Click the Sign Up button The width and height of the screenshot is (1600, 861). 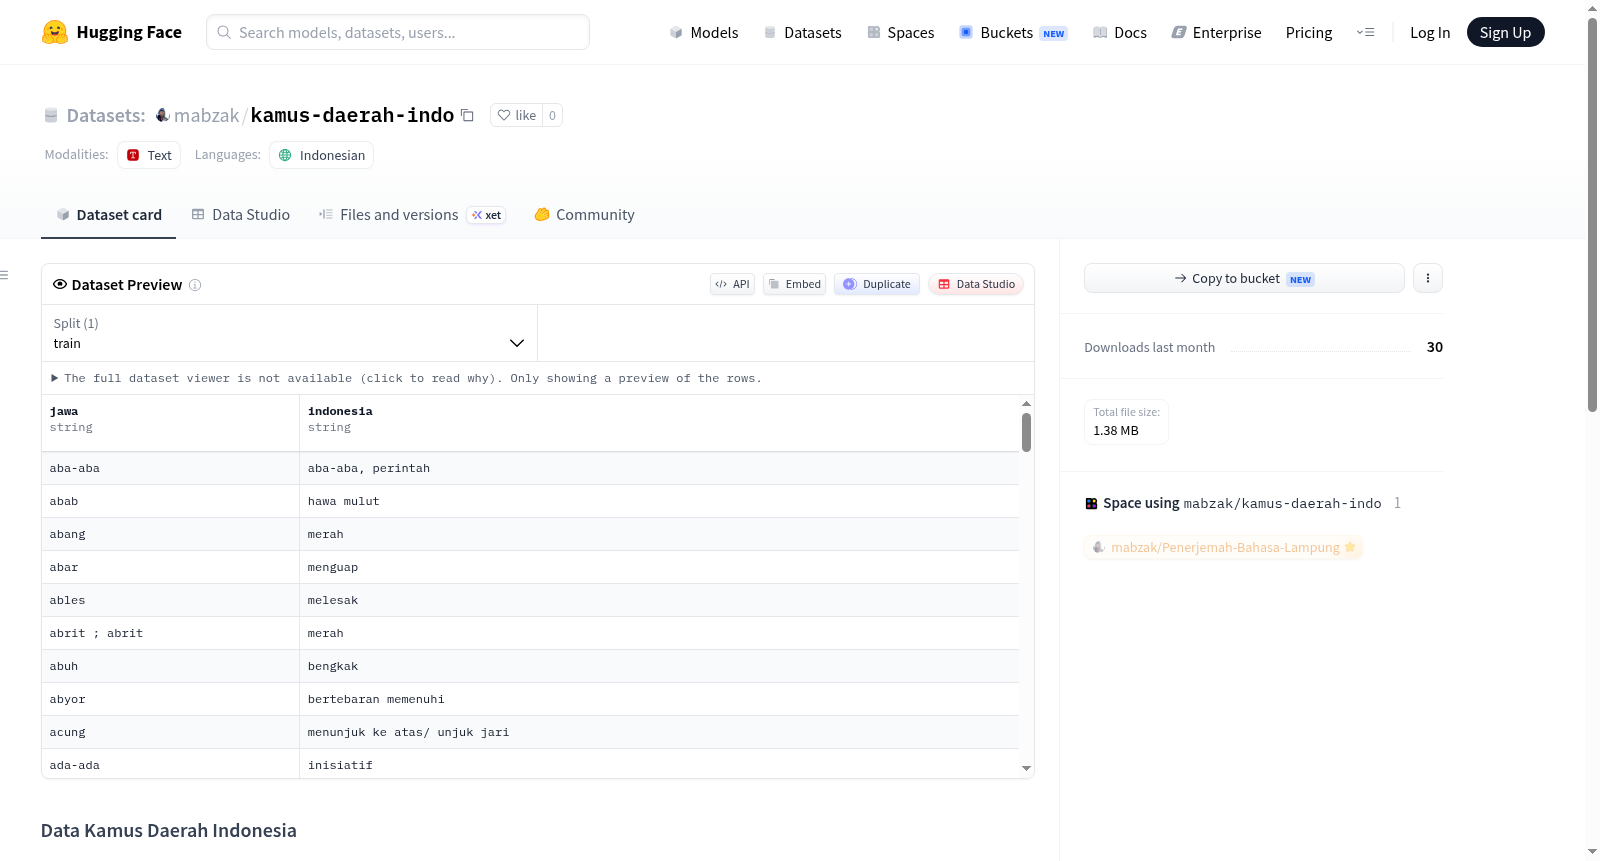1505,32
